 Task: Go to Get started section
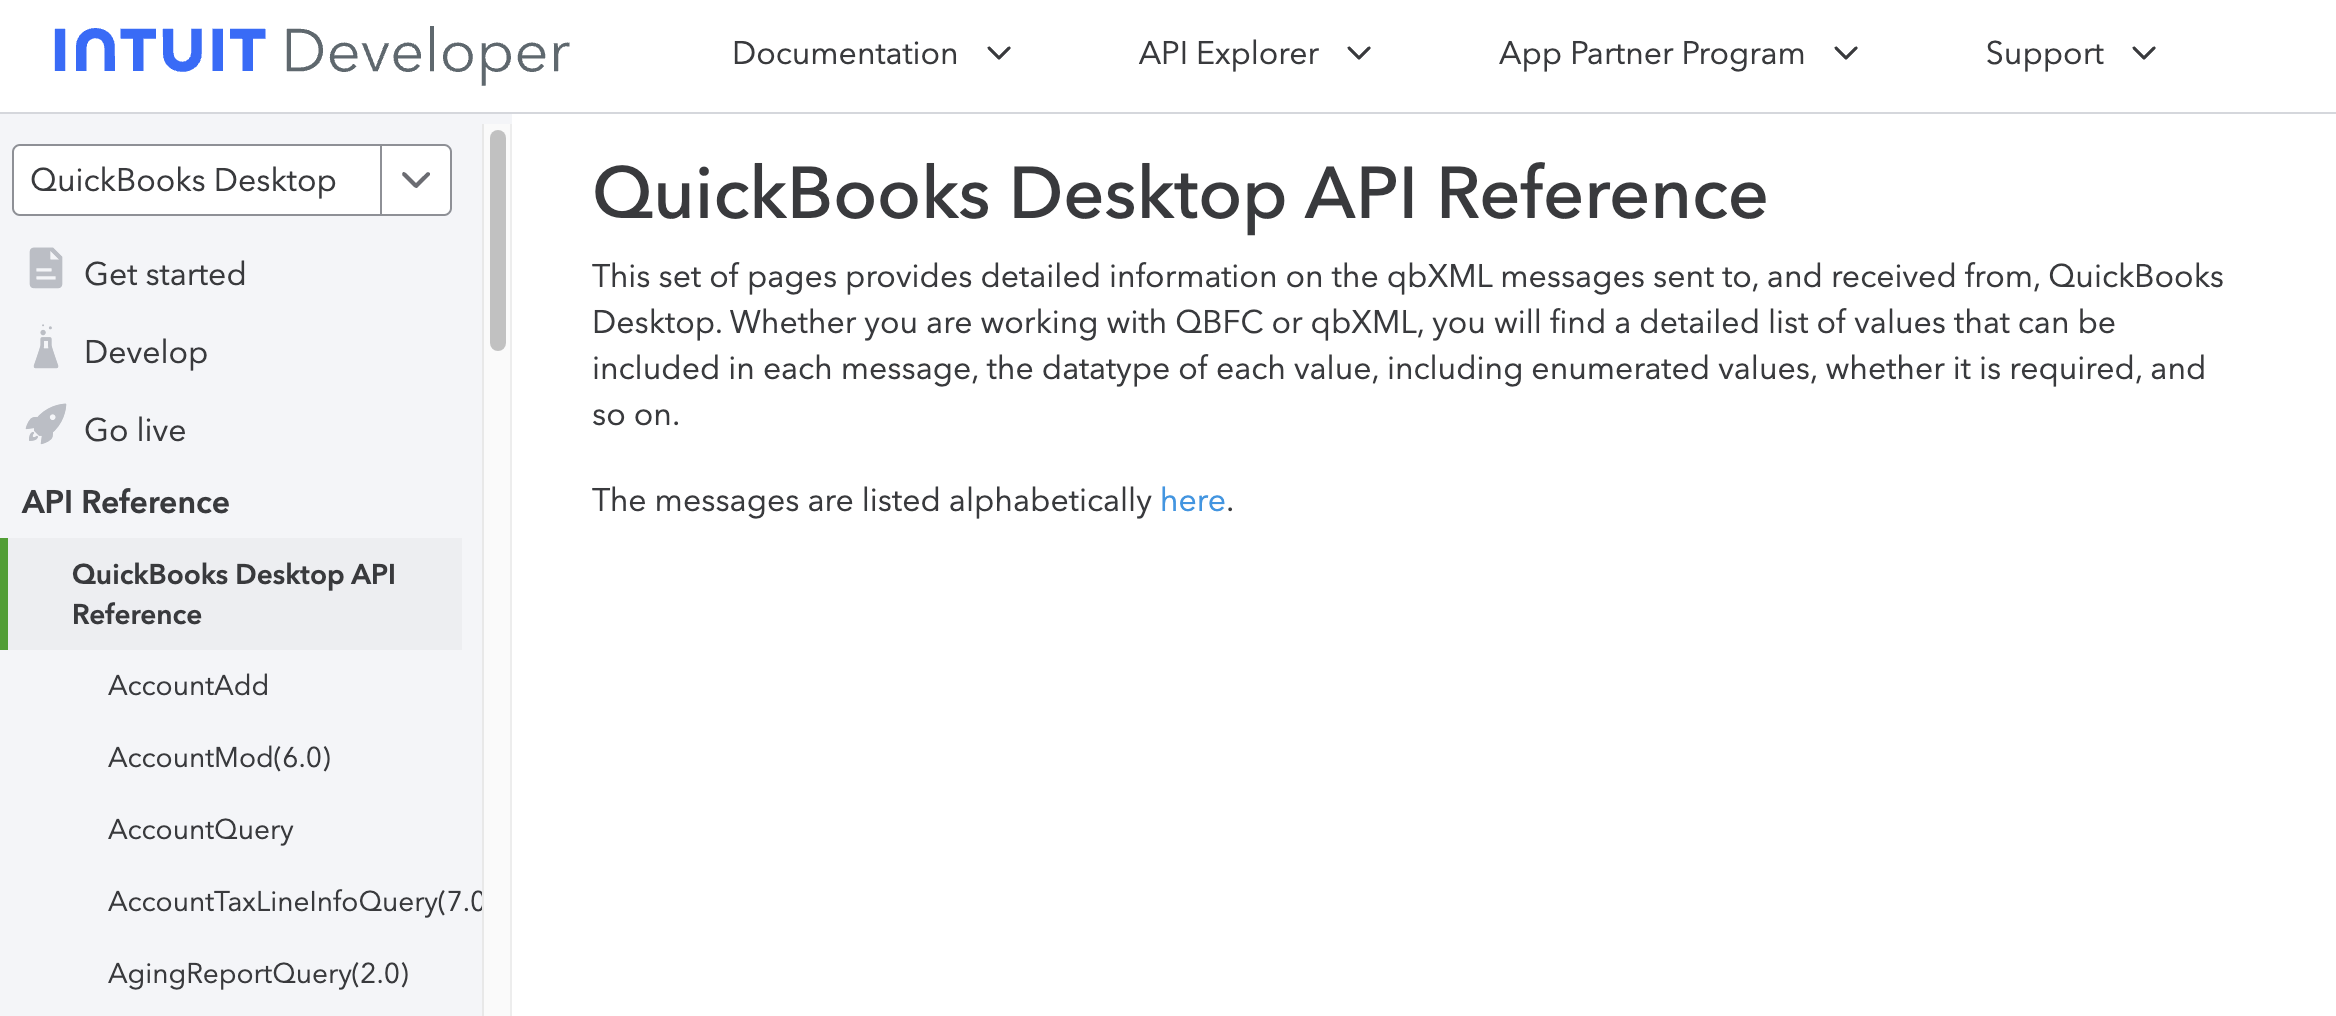[x=165, y=274]
